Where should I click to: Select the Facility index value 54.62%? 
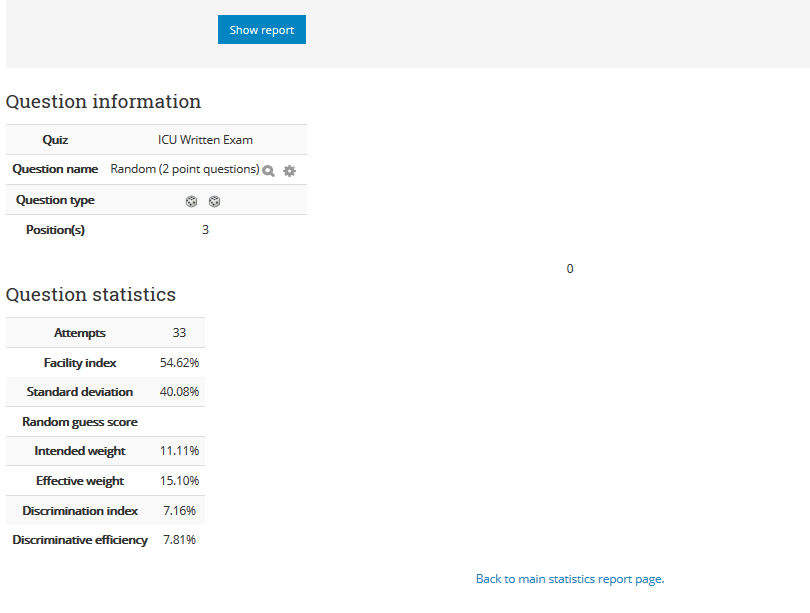pos(179,363)
